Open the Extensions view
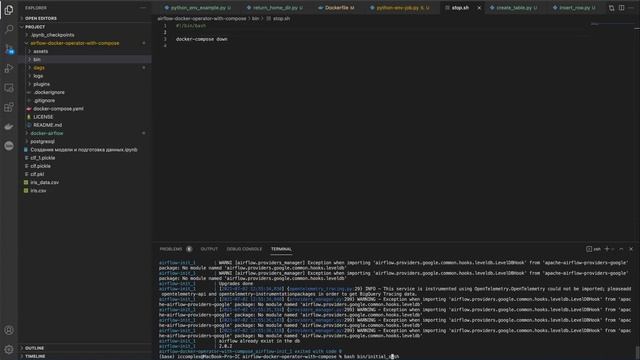The width and height of the screenshot is (640, 360). coord(9,107)
